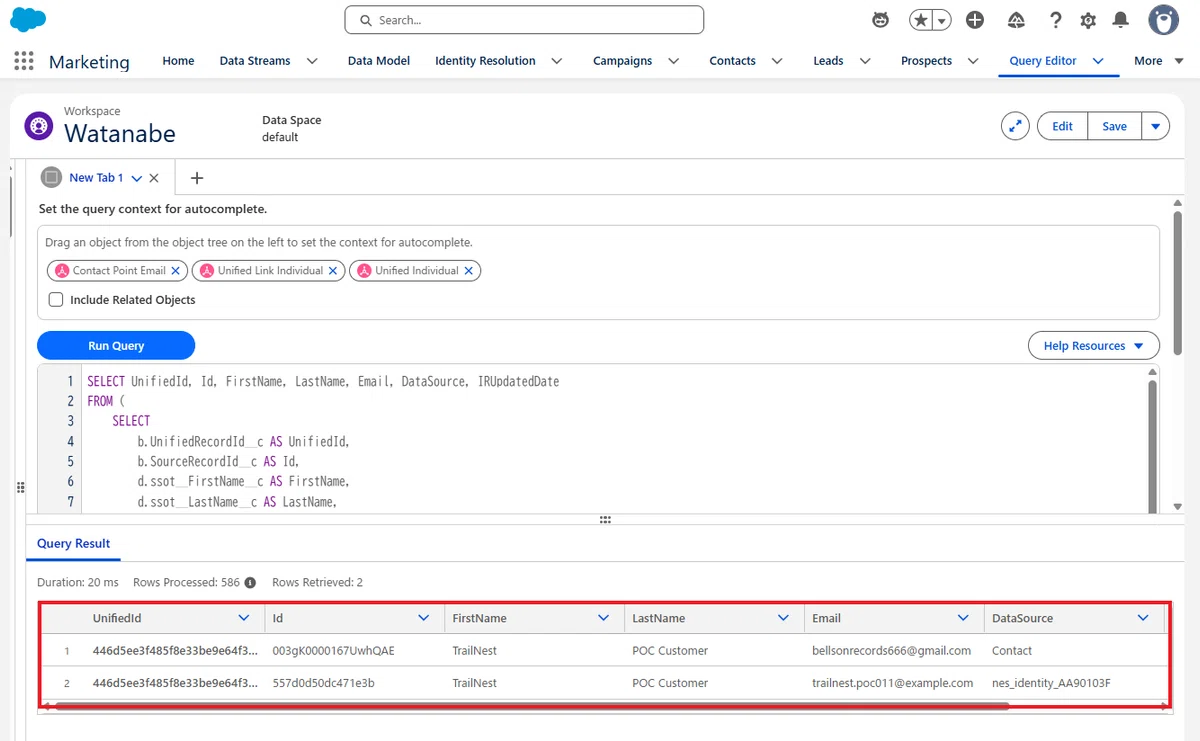
Task: Close New Tab 1 query tab
Action: point(154,178)
